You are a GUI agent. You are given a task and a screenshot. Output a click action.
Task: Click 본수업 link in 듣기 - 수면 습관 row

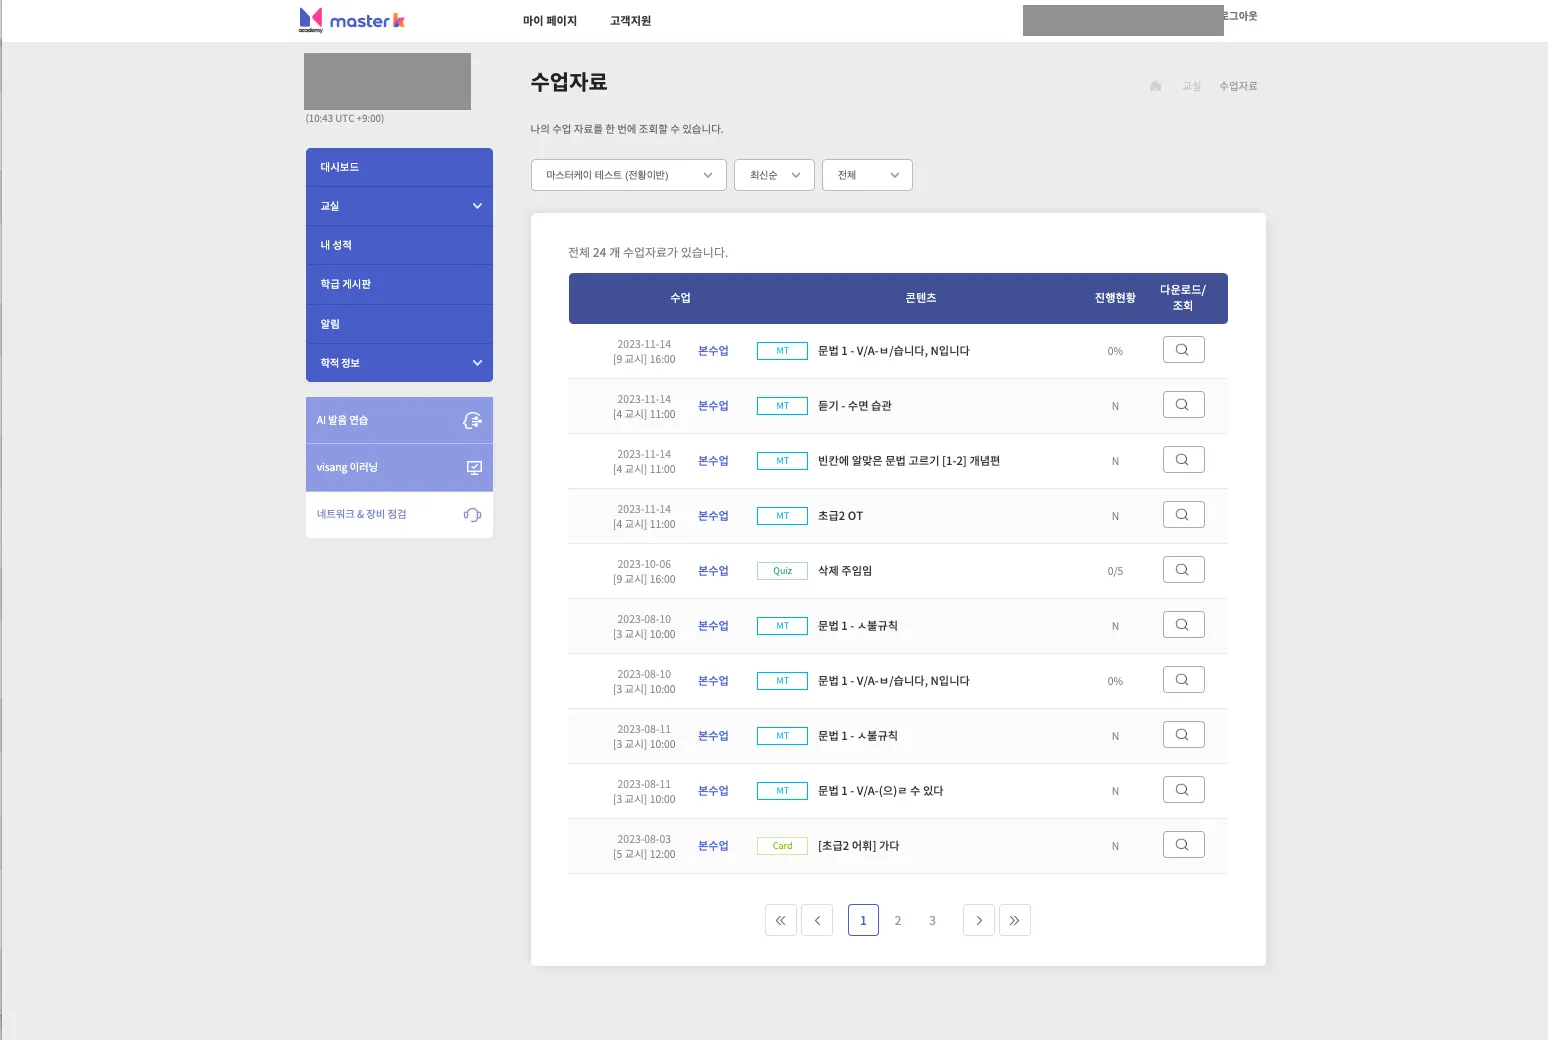[x=713, y=406]
